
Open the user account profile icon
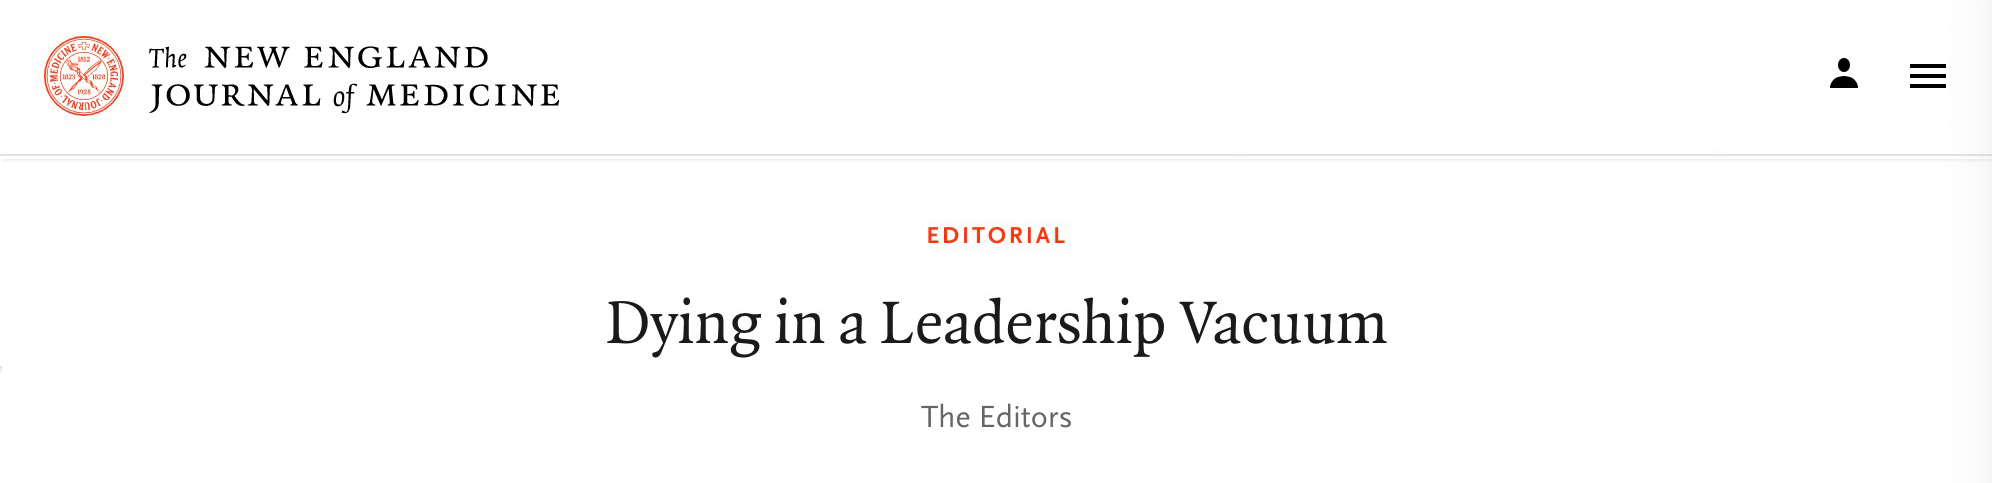[1844, 73]
